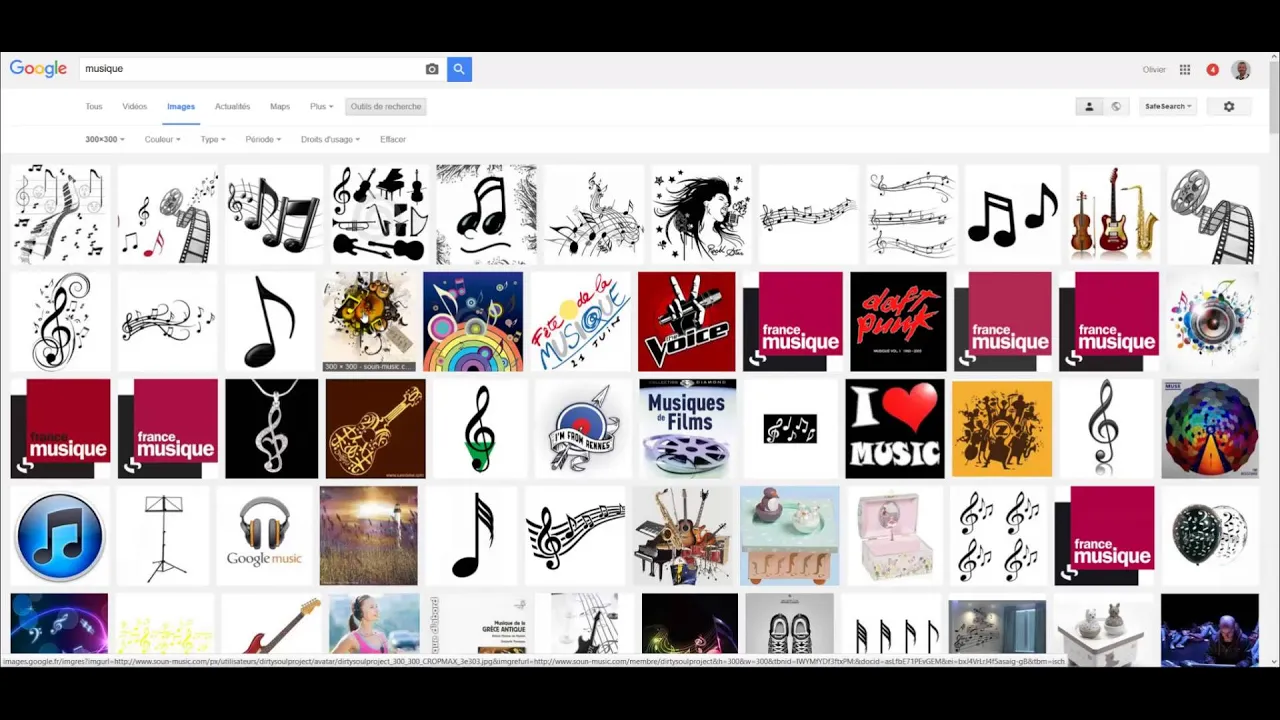Open the I love Music thumbnail
The height and width of the screenshot is (720, 1280).
(x=894, y=428)
